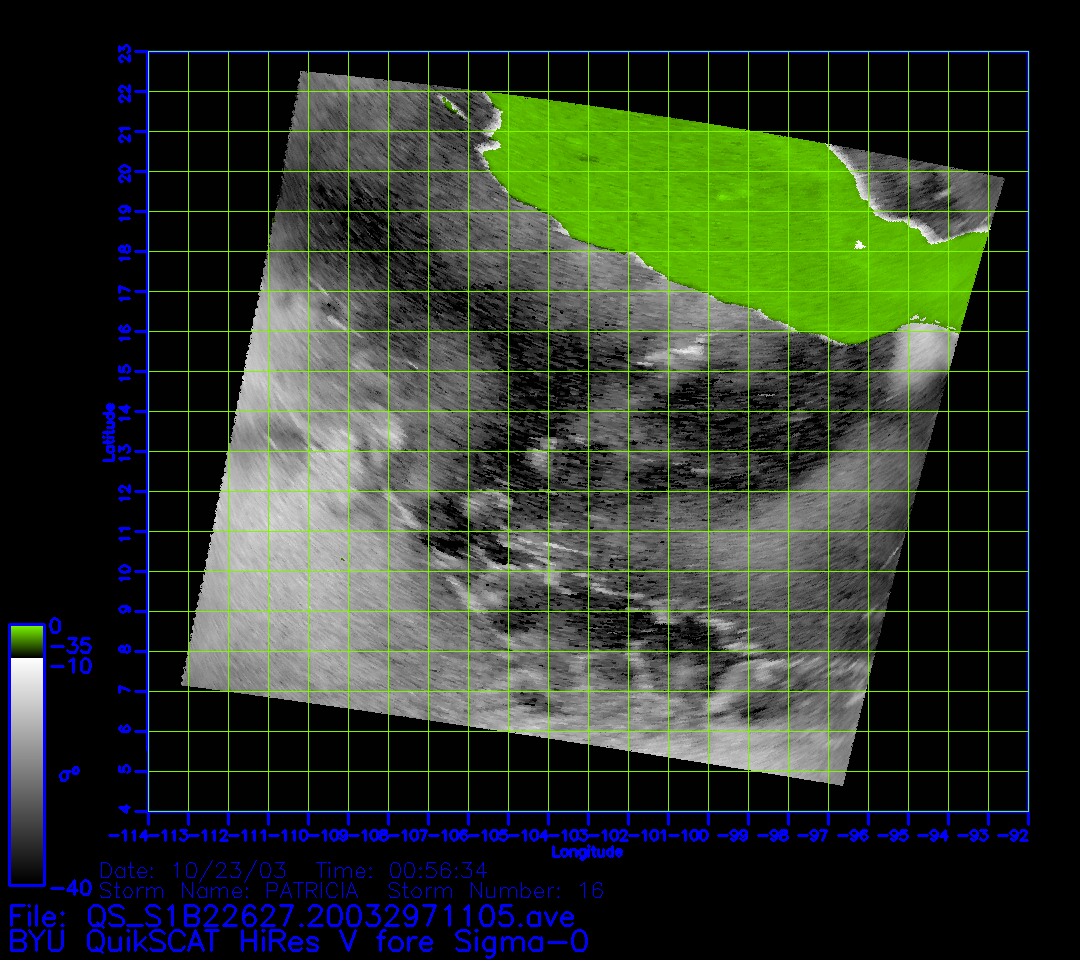The image size is (1080, 960).
Task: Click the Storm Name: PATRICIA label
Action: click(228, 890)
